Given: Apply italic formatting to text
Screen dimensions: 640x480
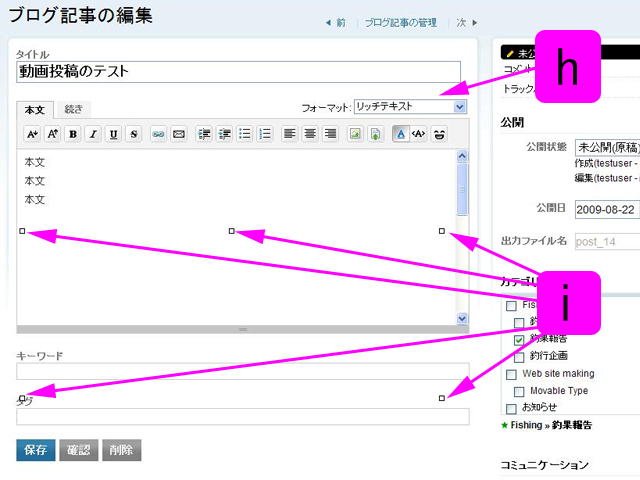Looking at the screenshot, I should (93, 133).
